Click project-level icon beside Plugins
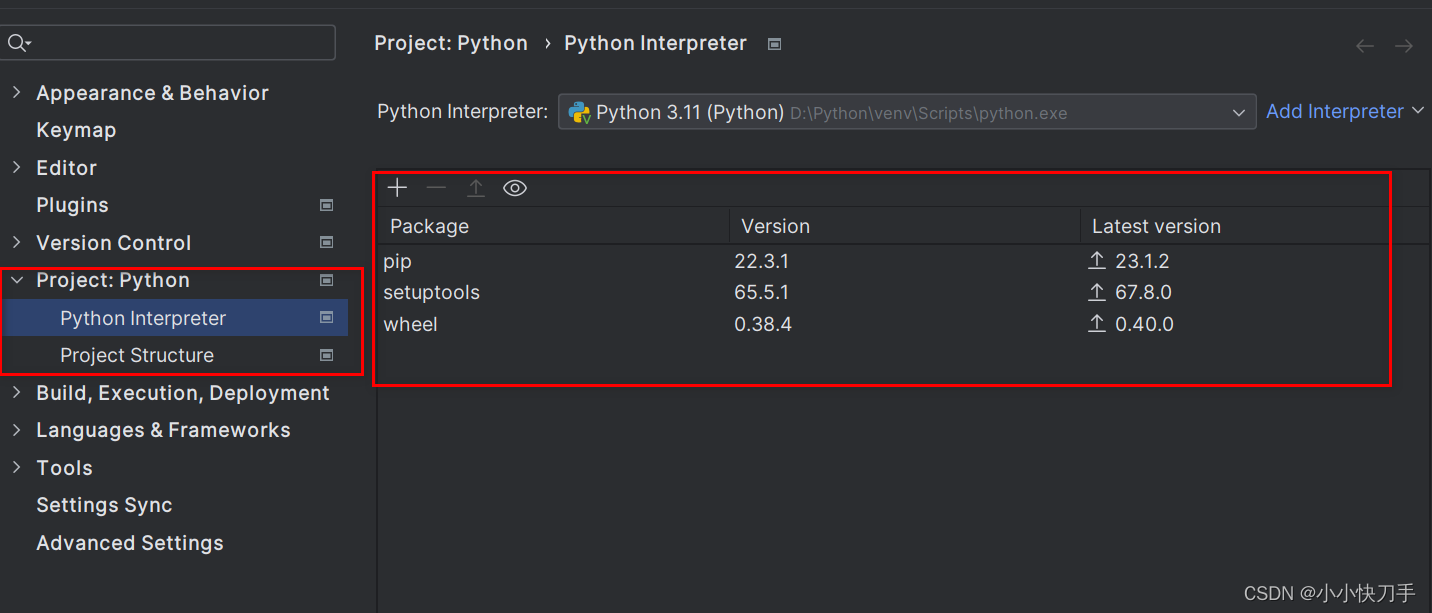This screenshot has height=613, width=1432. pos(326,205)
